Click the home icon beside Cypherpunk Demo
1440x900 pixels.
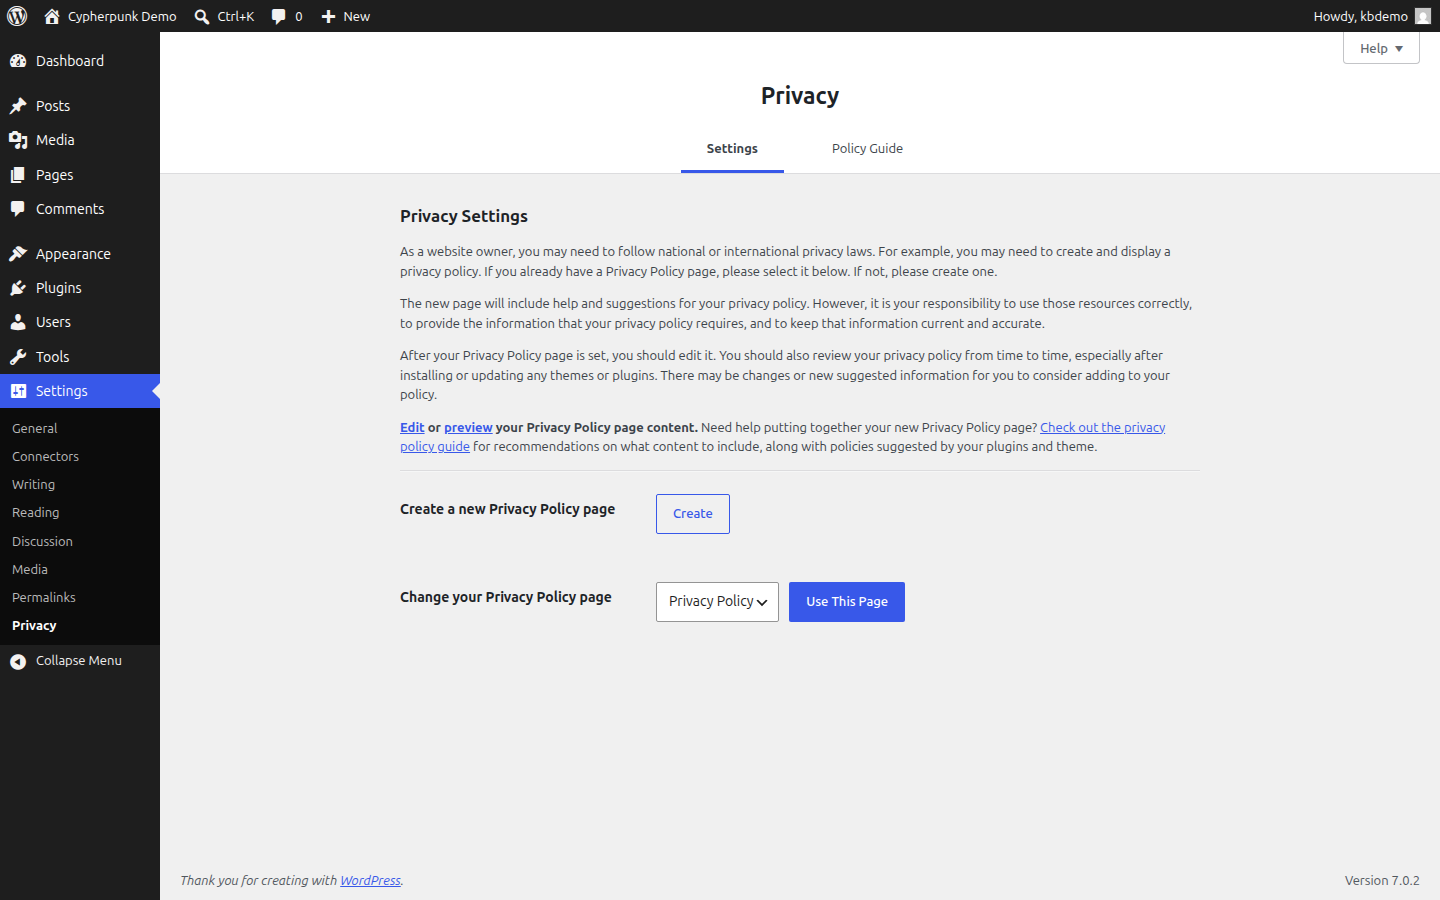point(52,16)
